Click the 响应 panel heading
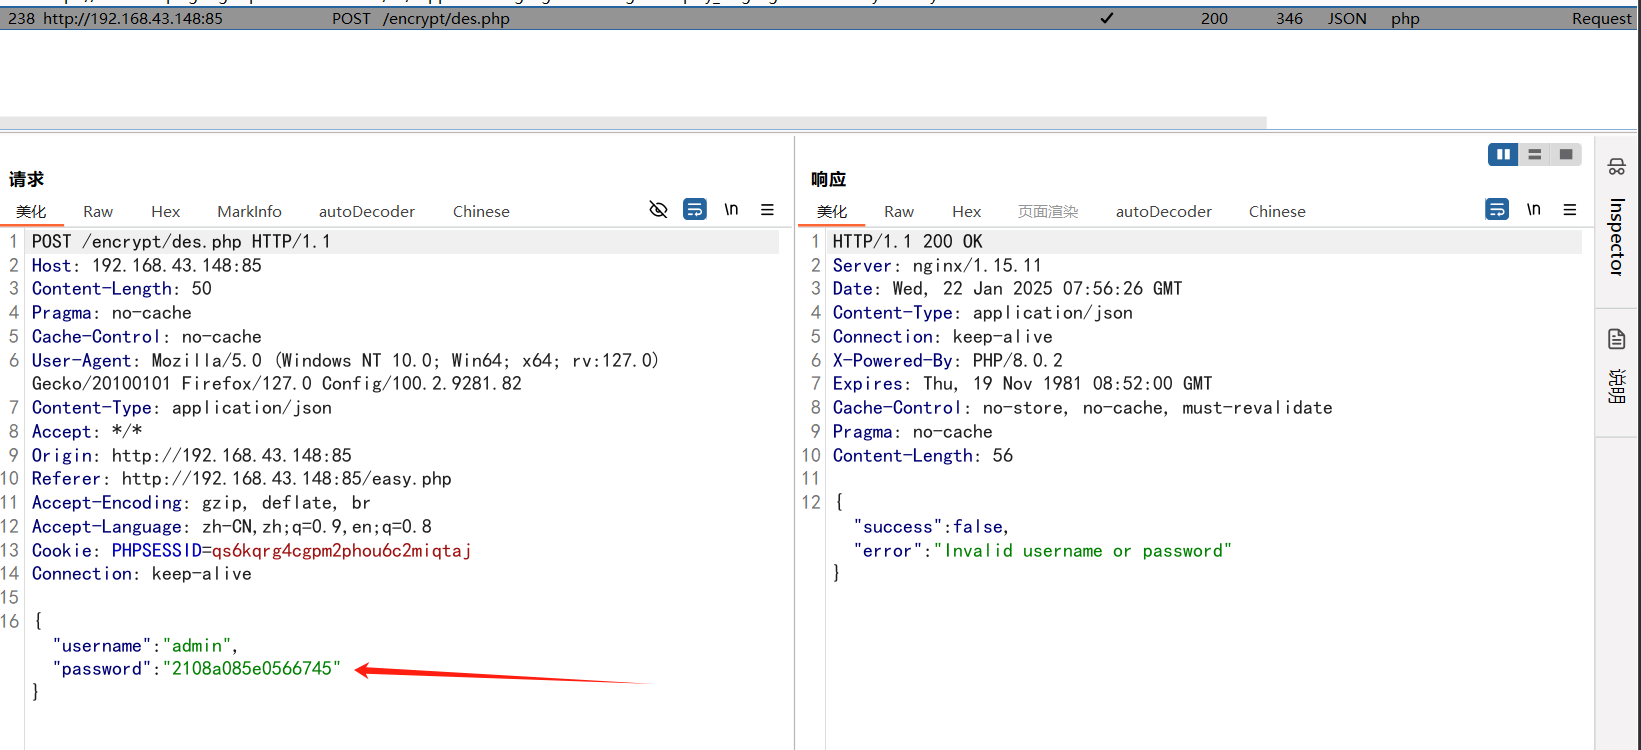 [x=829, y=179]
